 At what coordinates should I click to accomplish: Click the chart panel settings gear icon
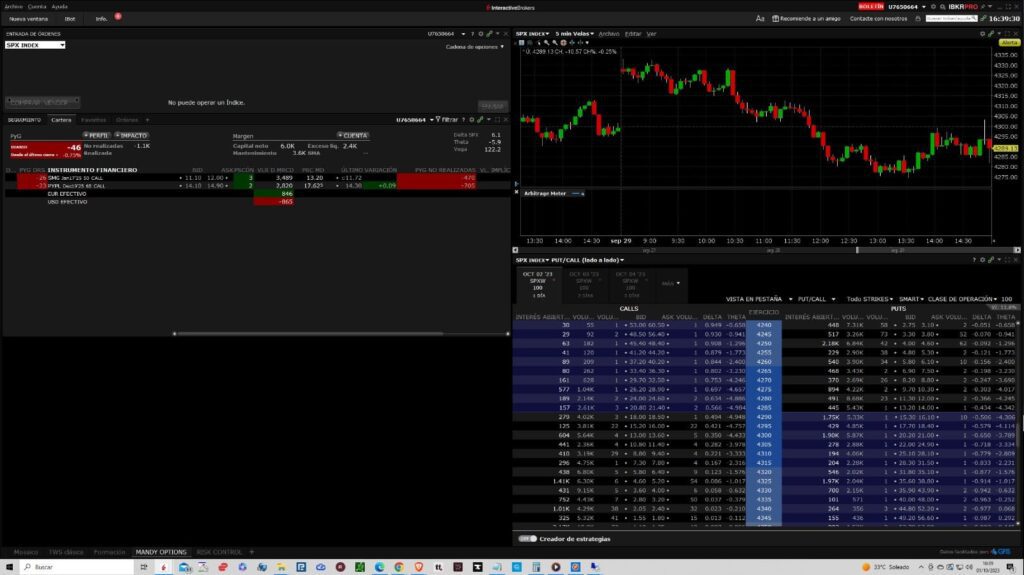[x=982, y=34]
